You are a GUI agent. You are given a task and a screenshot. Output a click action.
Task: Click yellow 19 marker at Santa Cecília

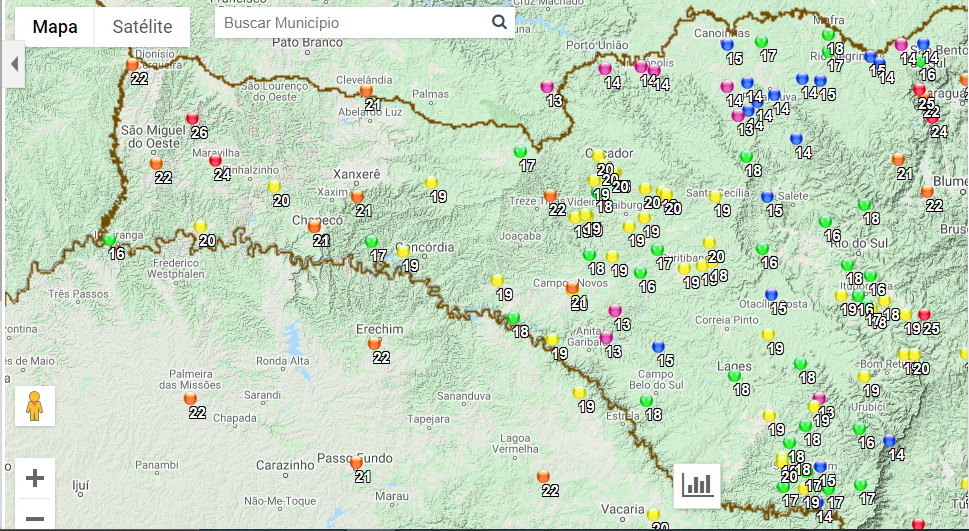click(716, 197)
